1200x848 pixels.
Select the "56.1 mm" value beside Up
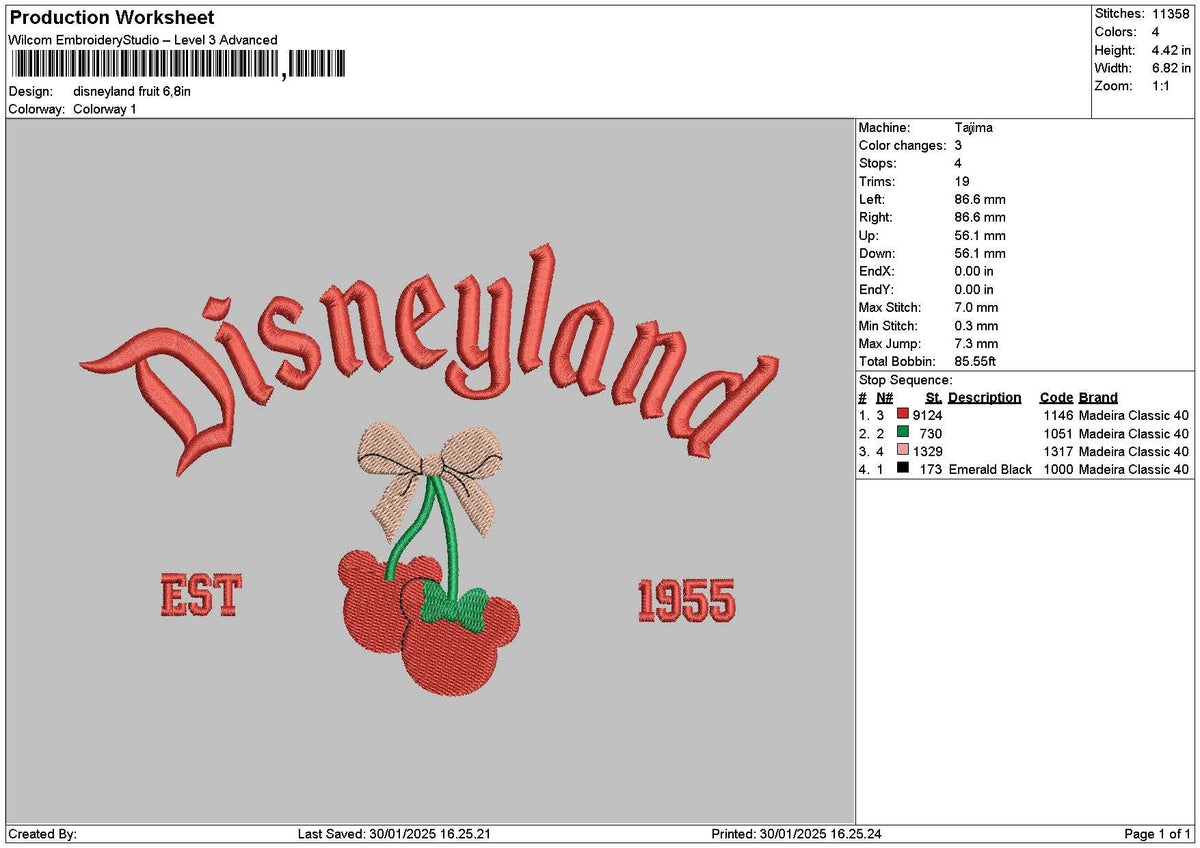coord(980,236)
